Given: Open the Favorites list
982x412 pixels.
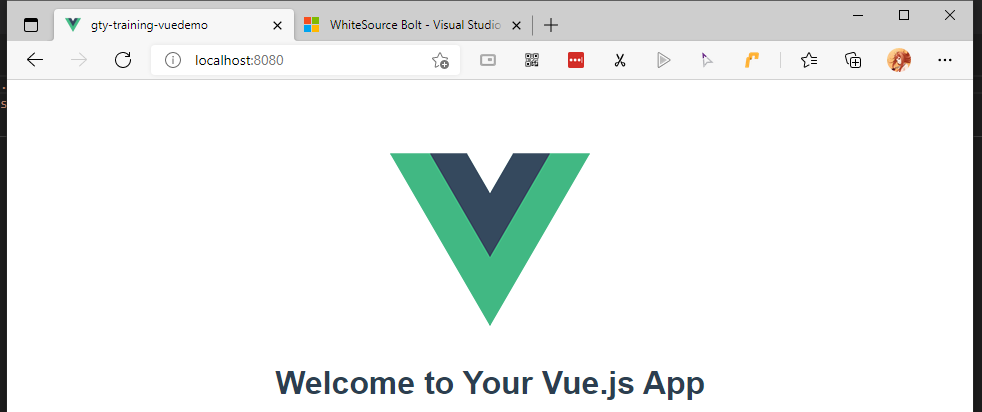Looking at the screenshot, I should coord(809,60).
